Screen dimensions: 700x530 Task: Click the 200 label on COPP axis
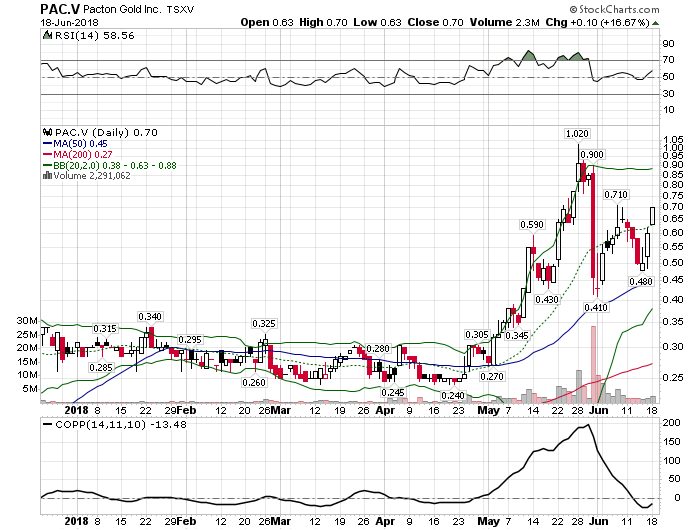pos(672,423)
